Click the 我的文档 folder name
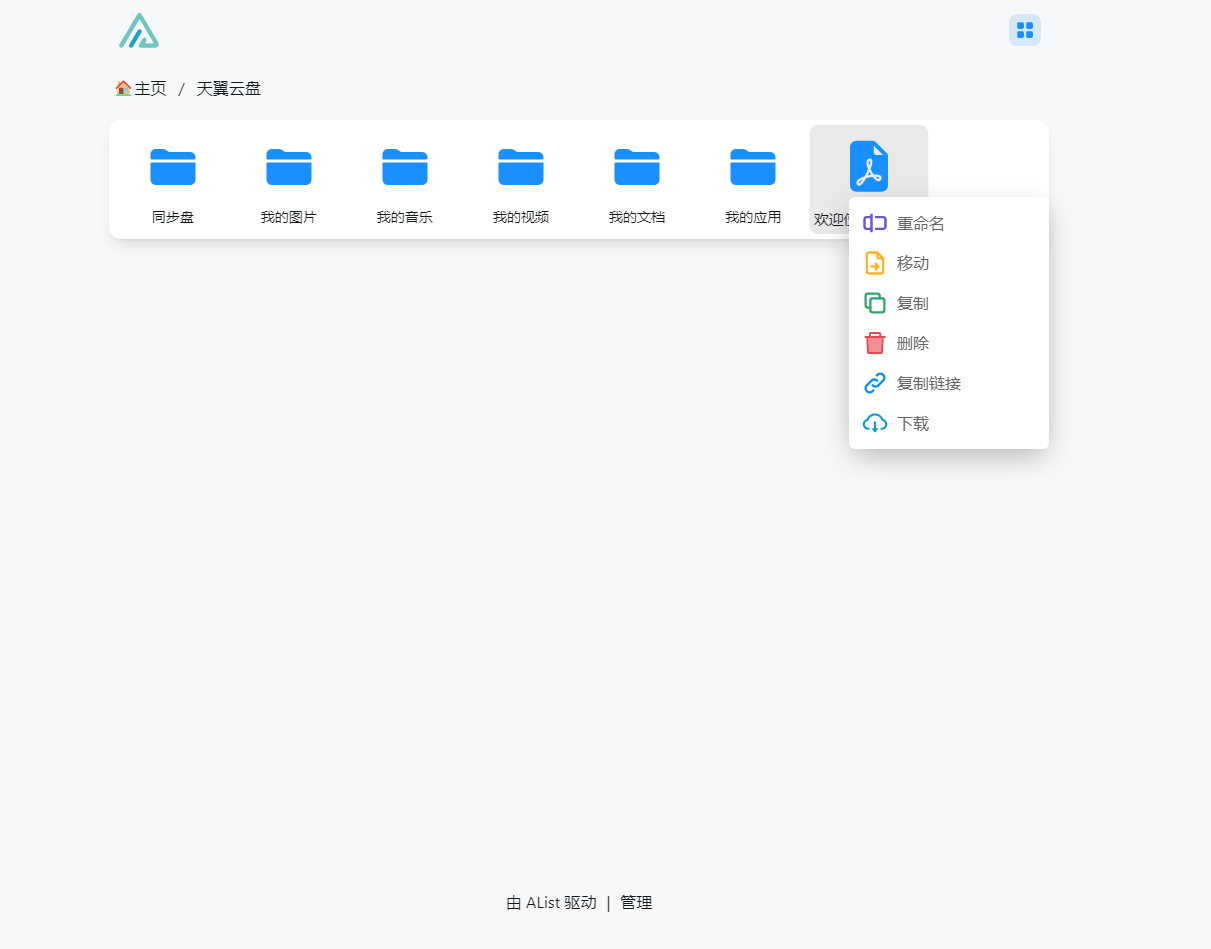This screenshot has height=949, width=1211. 637,217
